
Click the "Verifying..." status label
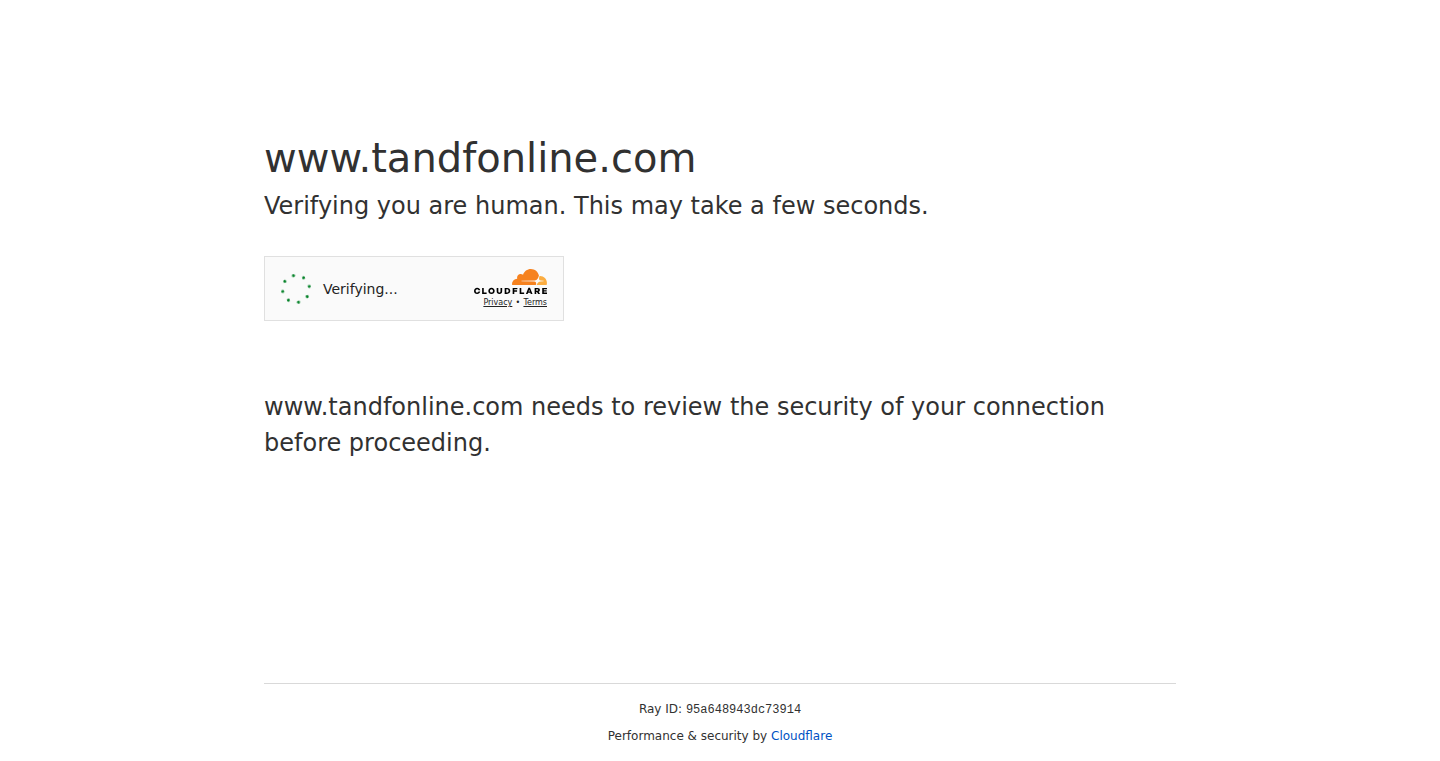point(360,289)
